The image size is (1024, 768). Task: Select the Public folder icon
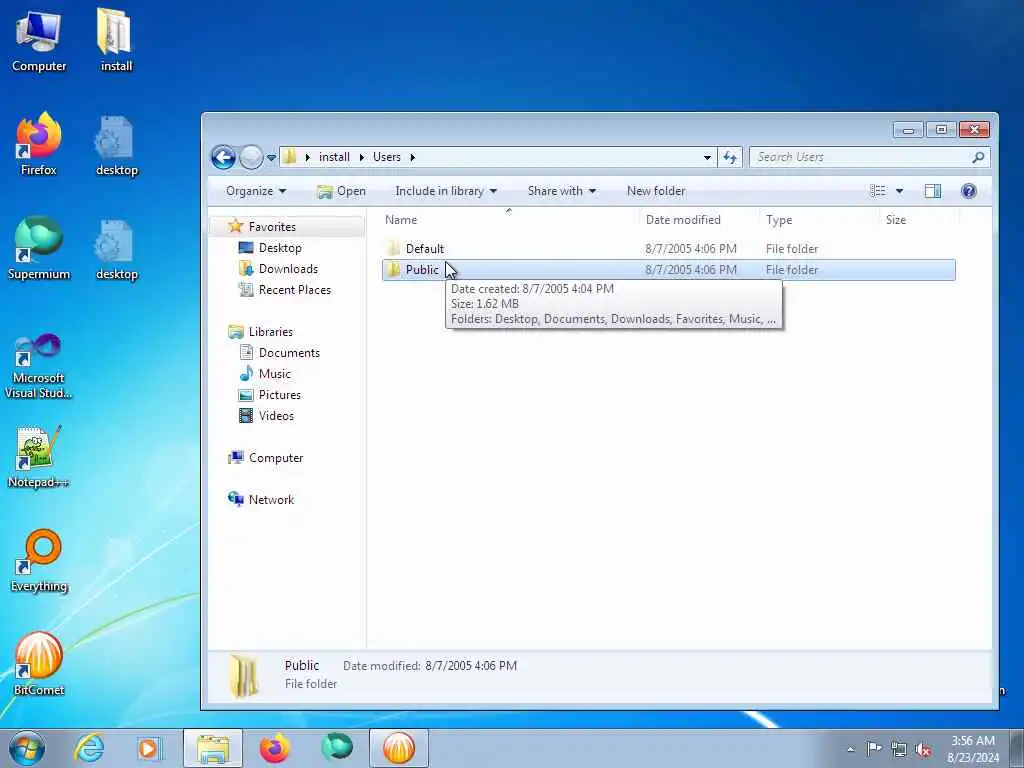[x=393, y=269]
